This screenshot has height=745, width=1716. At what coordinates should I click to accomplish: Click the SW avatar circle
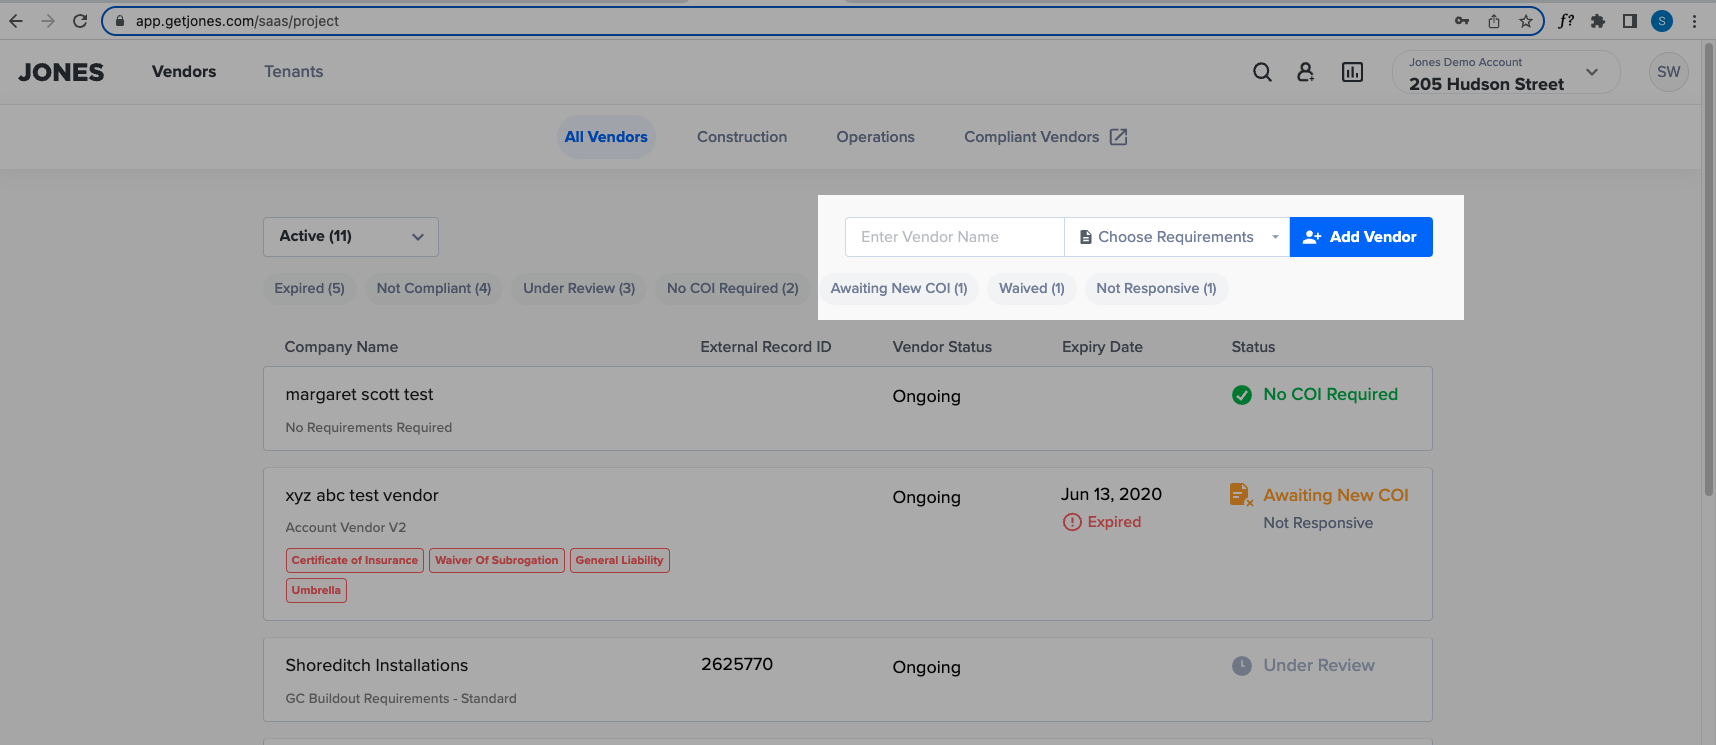pos(1668,72)
